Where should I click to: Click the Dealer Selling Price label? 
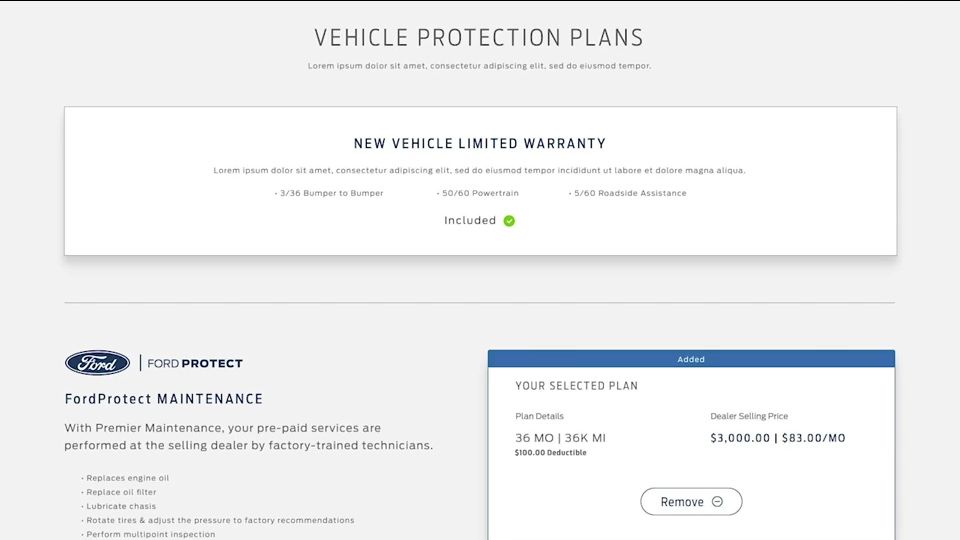pyautogui.click(x=749, y=416)
